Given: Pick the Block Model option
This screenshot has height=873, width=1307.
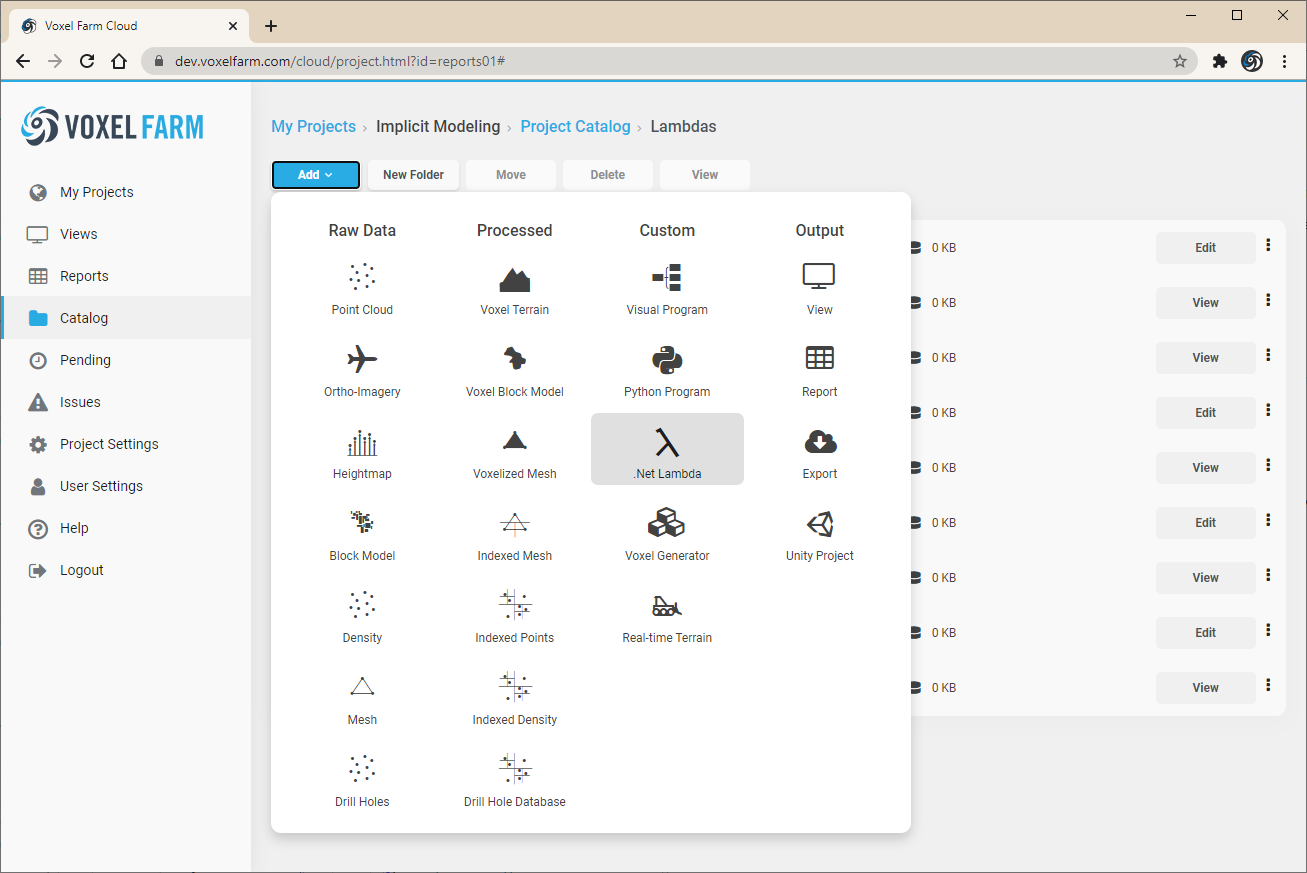Looking at the screenshot, I should 362,536.
